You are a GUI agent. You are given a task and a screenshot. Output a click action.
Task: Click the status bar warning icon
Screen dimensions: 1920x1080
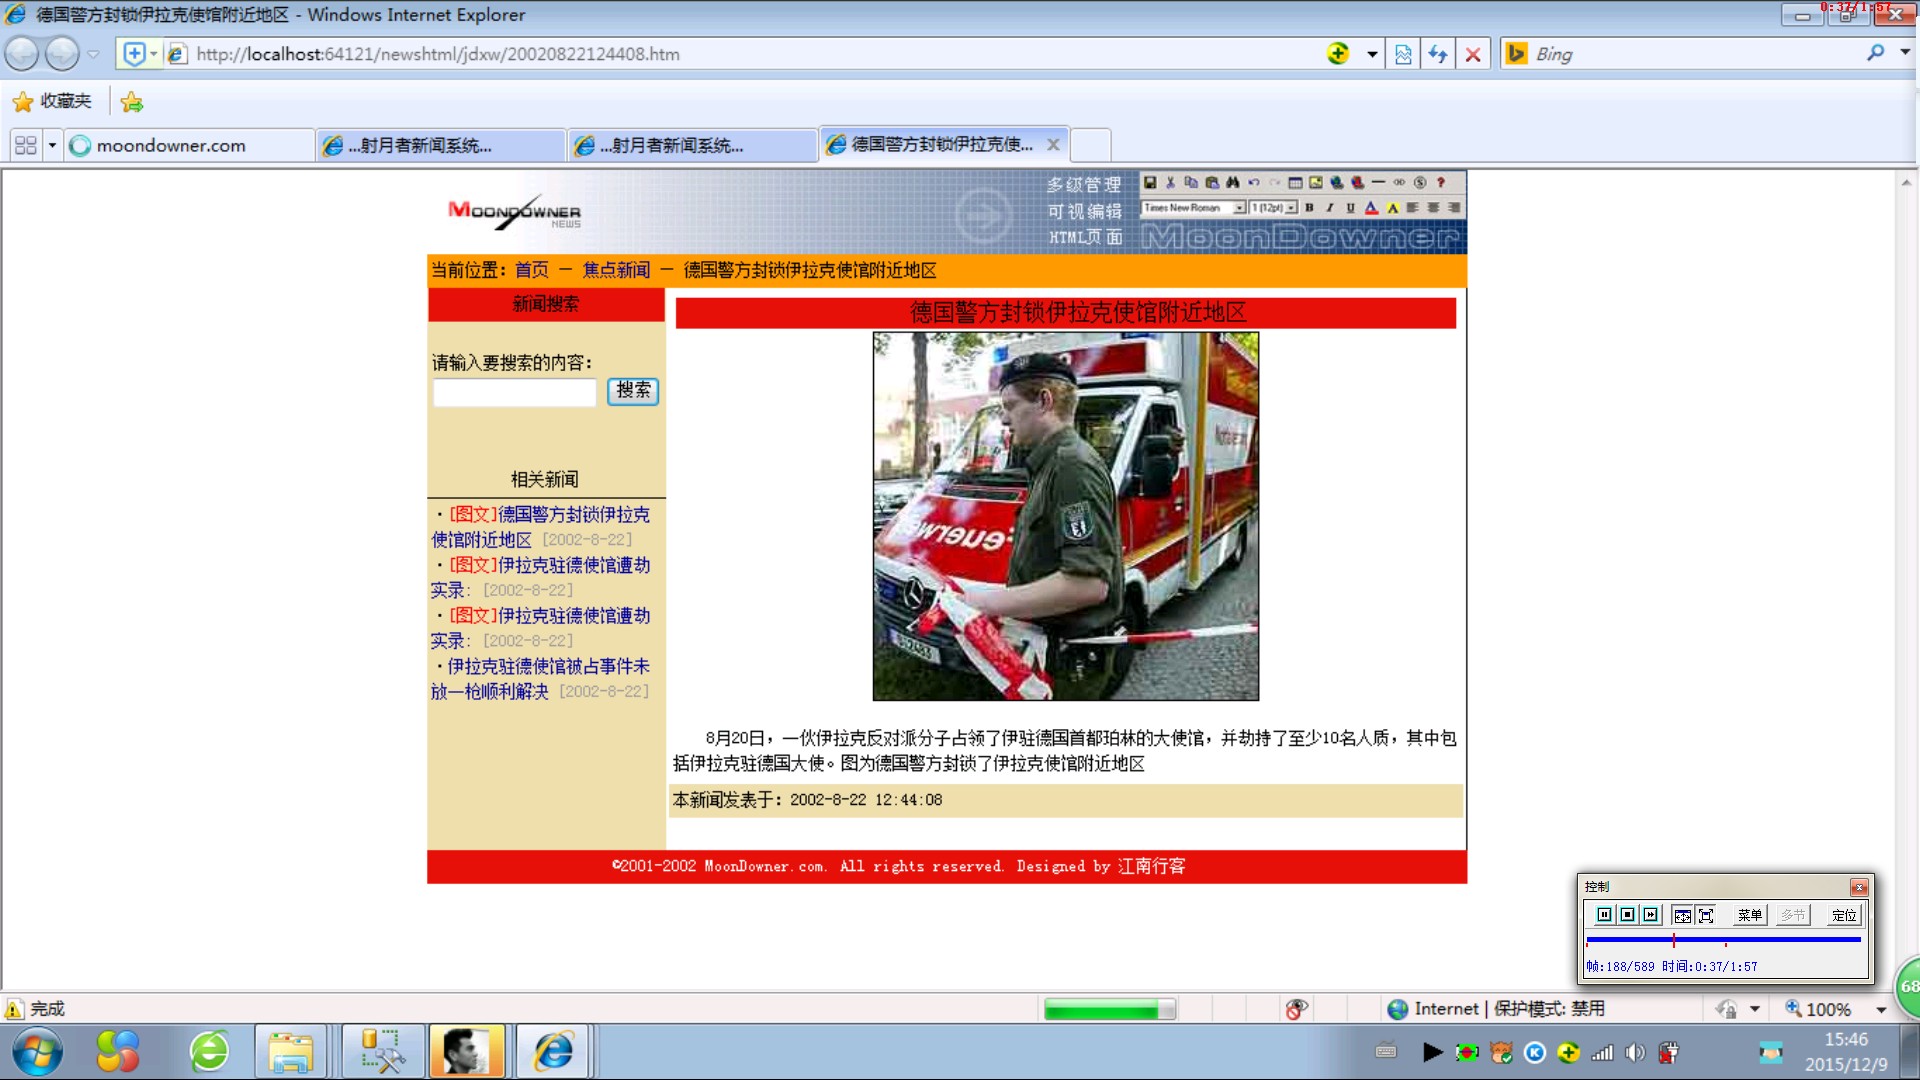(14, 1009)
